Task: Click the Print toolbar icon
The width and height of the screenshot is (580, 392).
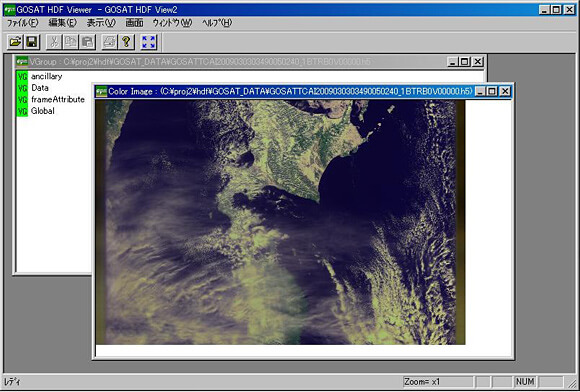Action: 109,42
